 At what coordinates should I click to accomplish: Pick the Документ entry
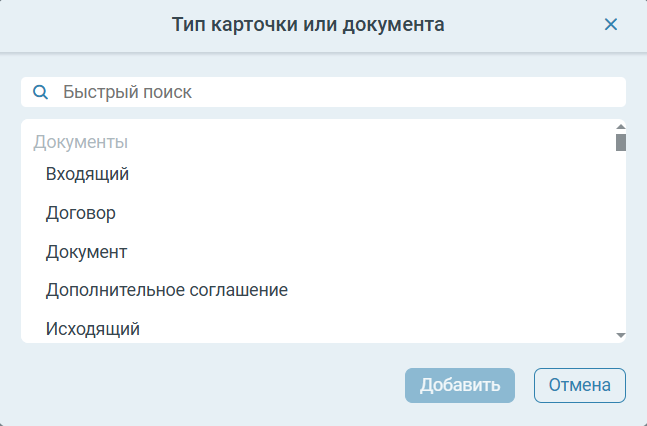point(86,251)
